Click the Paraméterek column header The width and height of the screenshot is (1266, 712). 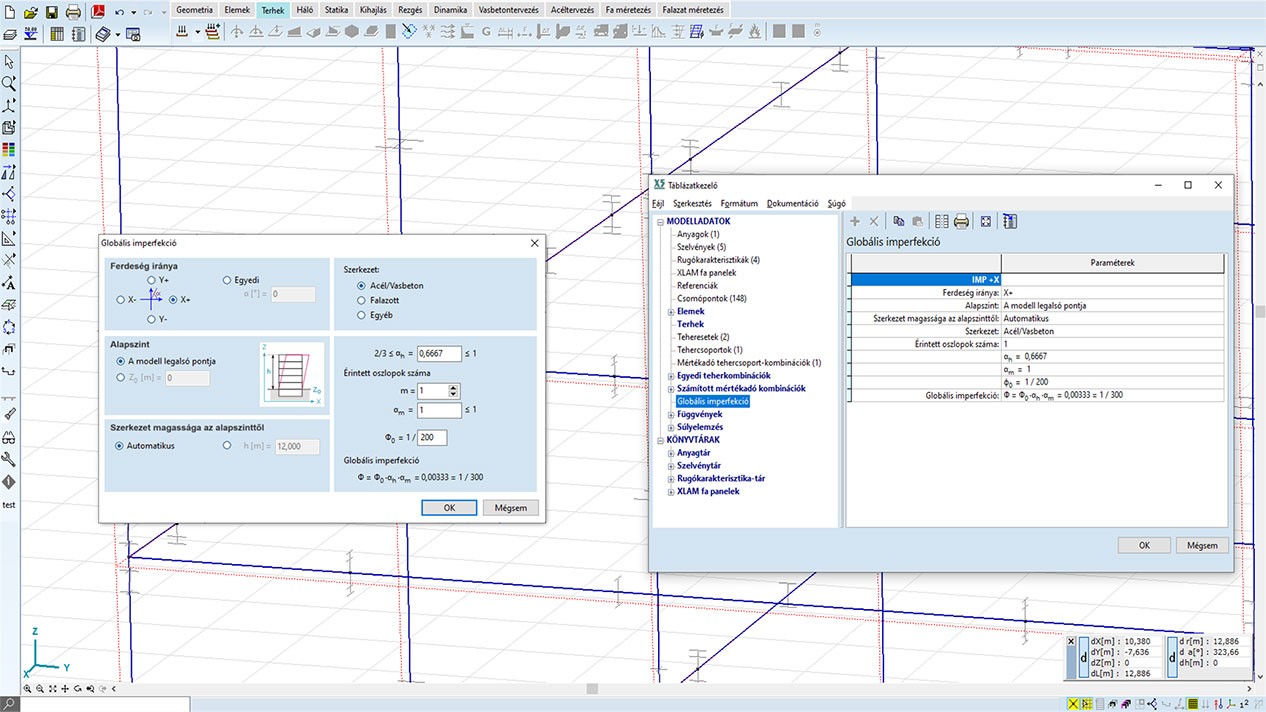pyautogui.click(x=1112, y=263)
